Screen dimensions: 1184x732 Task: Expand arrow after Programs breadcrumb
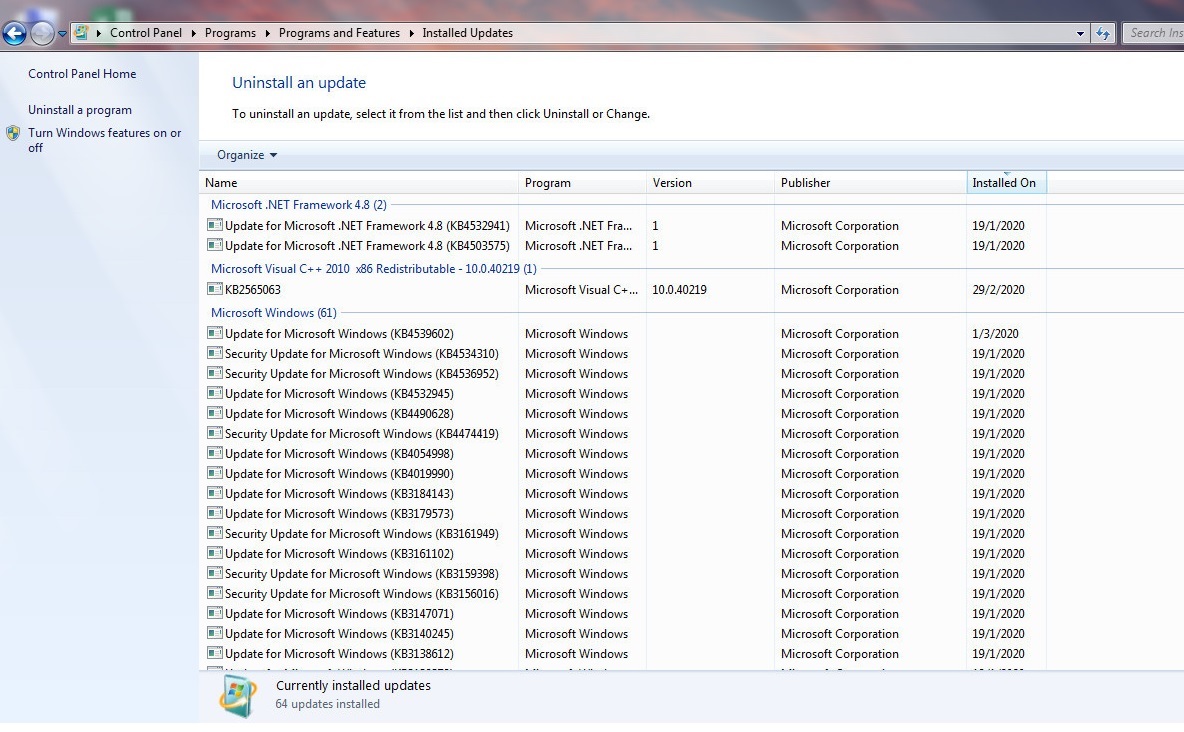(267, 33)
